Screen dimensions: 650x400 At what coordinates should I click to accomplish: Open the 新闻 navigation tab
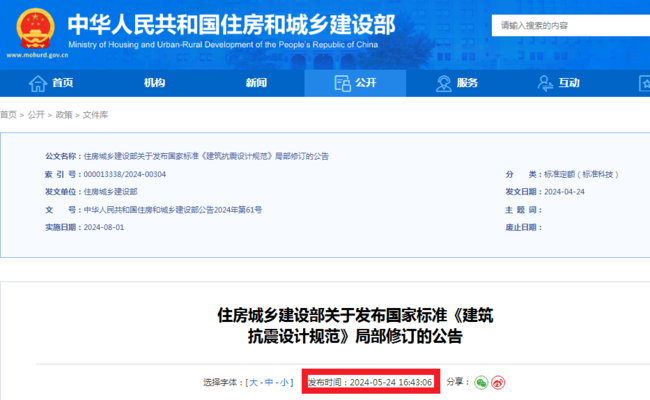pyautogui.click(x=256, y=83)
